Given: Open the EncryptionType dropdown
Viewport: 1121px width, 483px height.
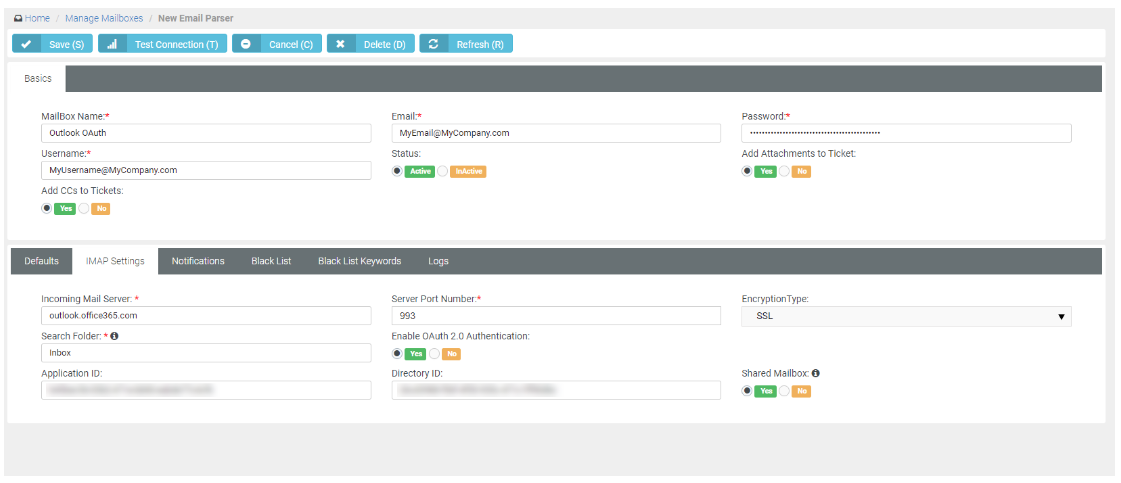Looking at the screenshot, I should (905, 317).
